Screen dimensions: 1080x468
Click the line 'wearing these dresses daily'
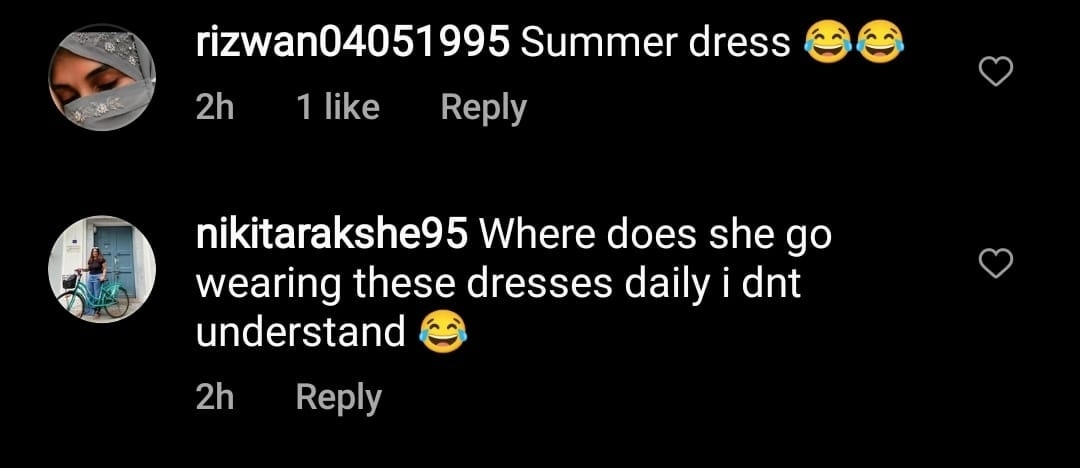[x=451, y=286]
